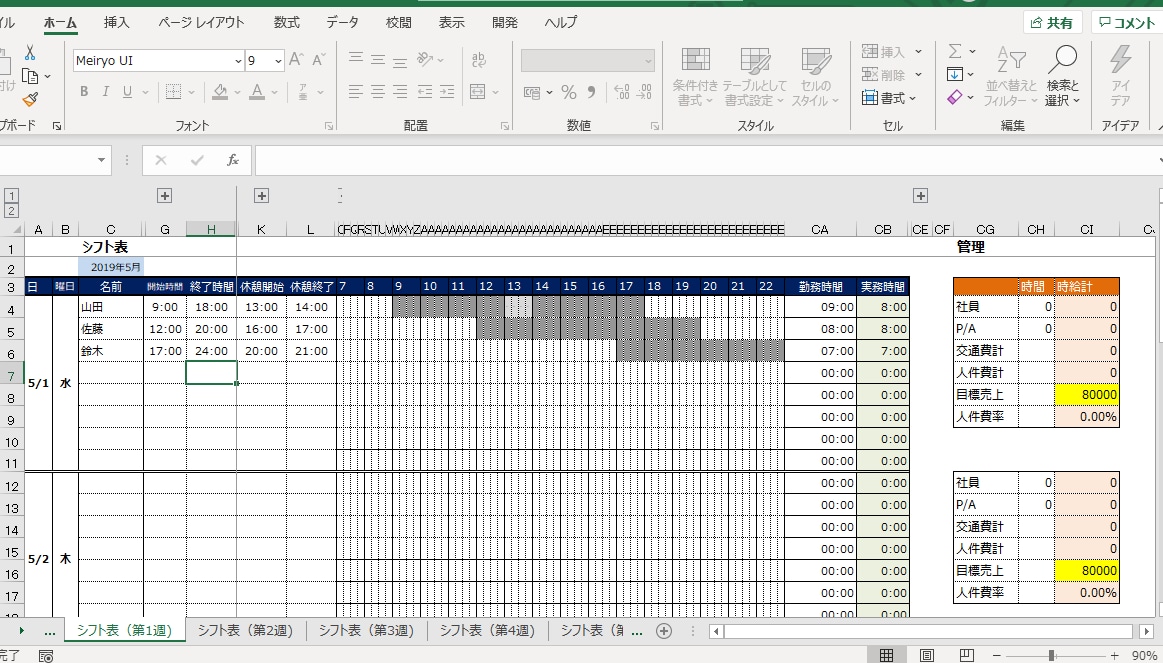Click the Cut scissors icon
The image size is (1163, 663).
tap(30, 52)
